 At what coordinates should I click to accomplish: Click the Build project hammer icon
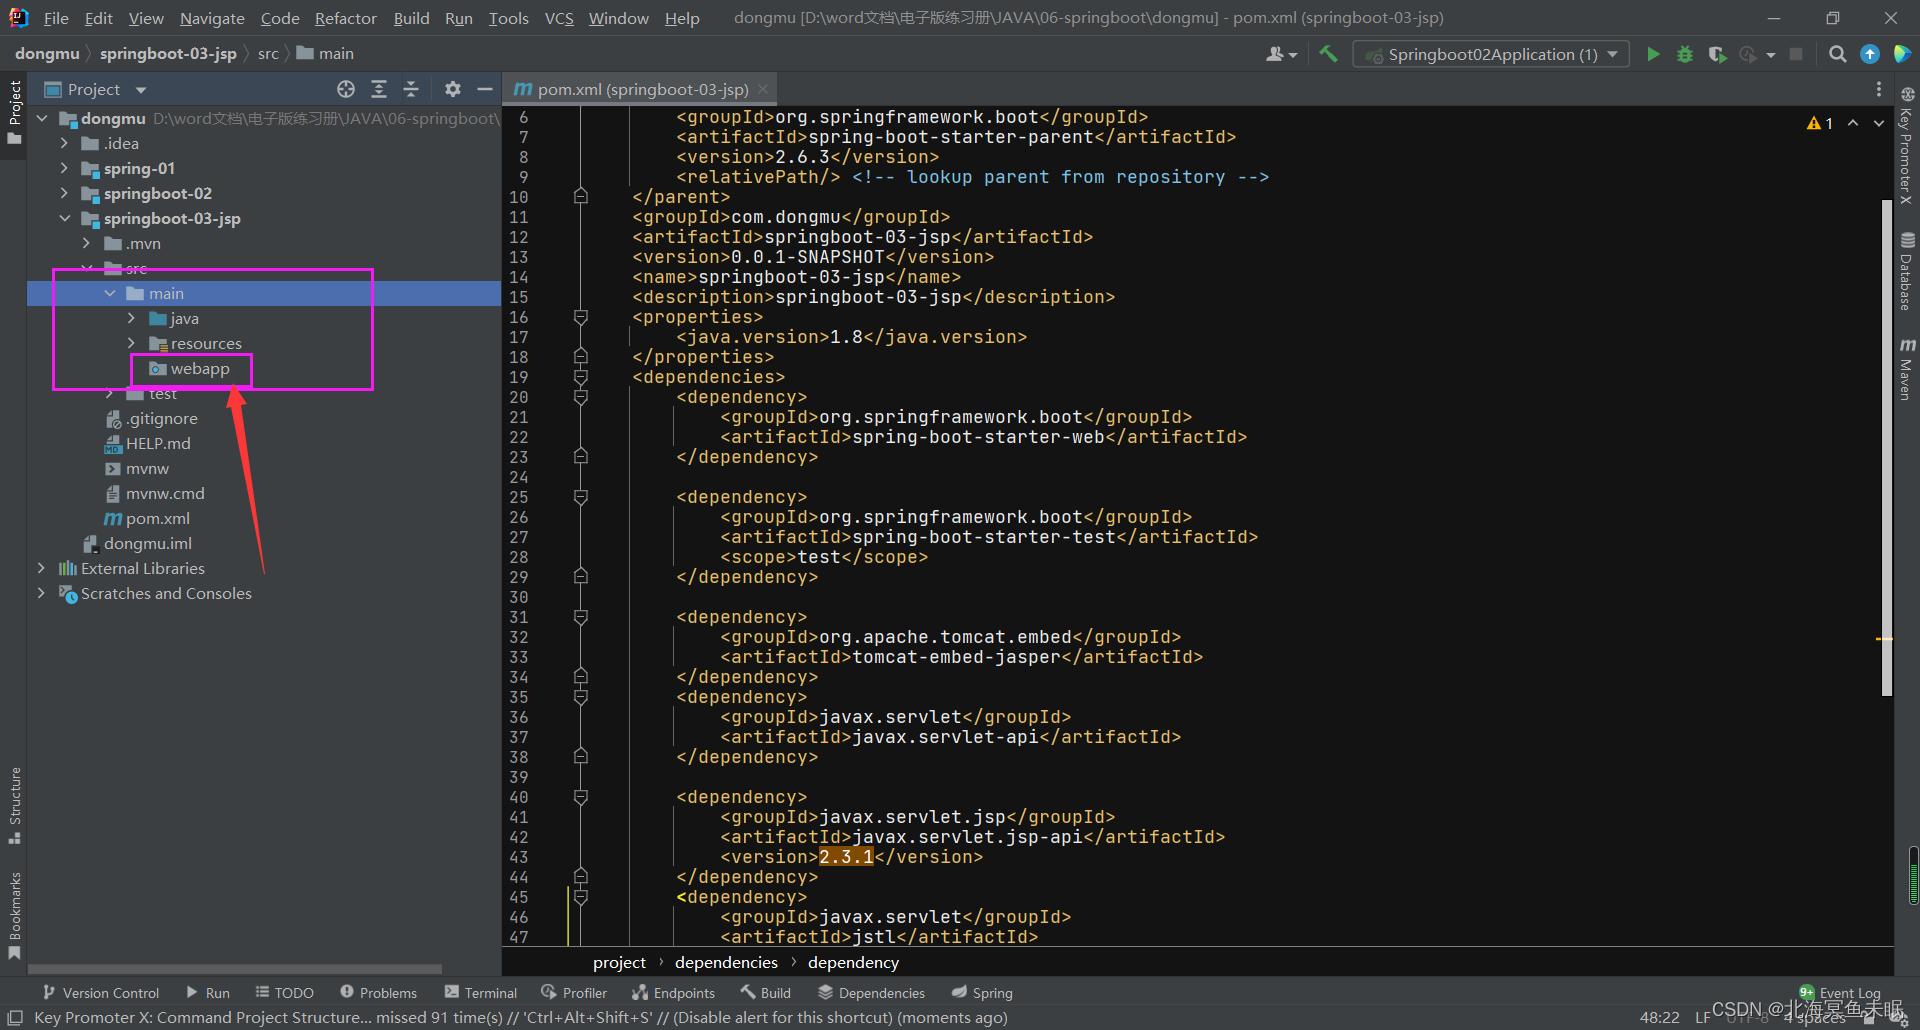pyautogui.click(x=1328, y=54)
